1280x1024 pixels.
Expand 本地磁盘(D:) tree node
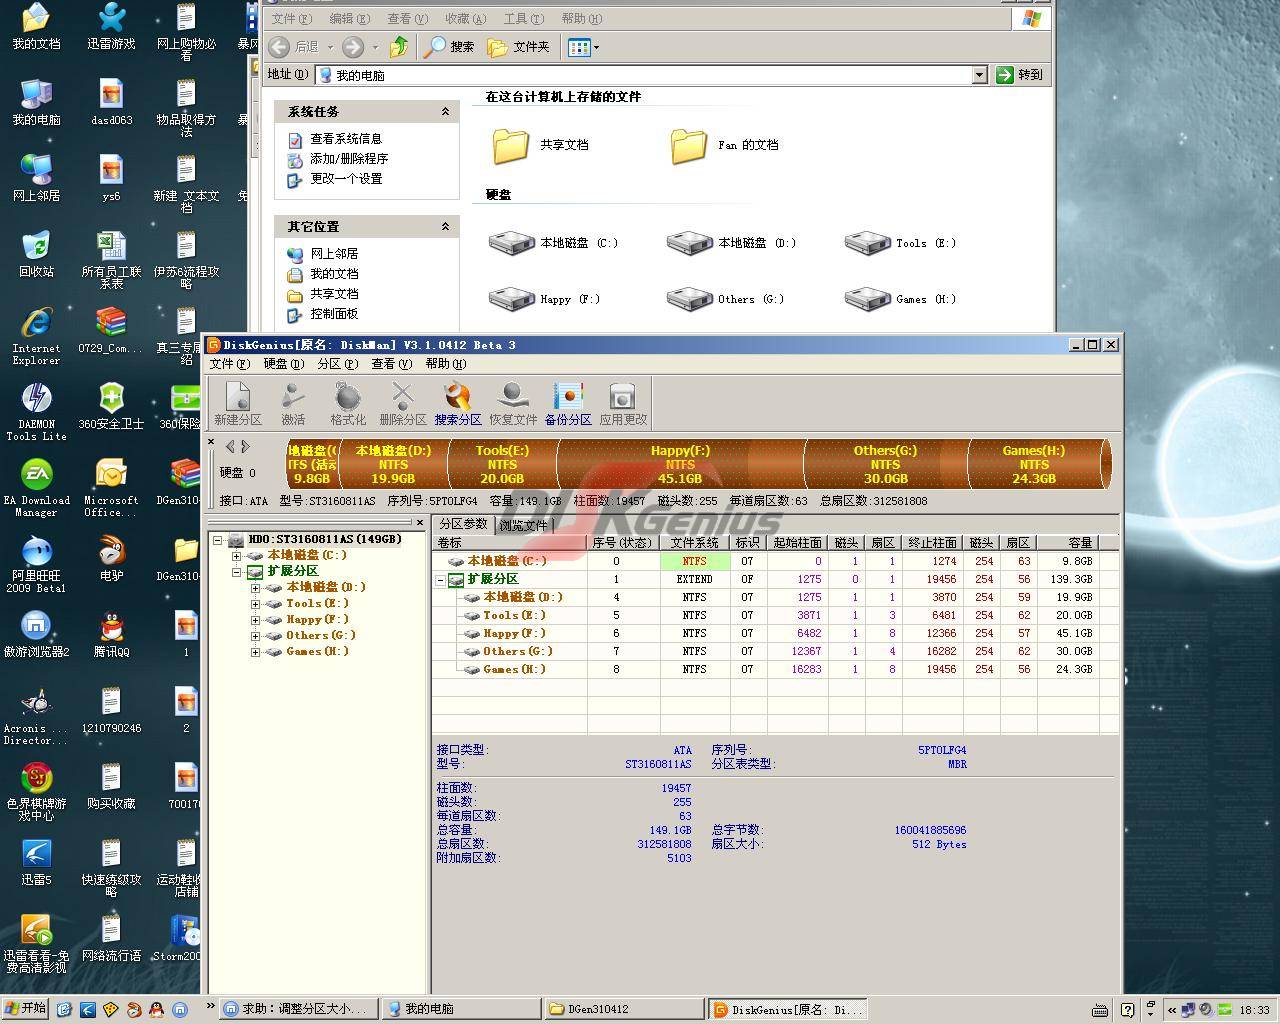point(255,587)
